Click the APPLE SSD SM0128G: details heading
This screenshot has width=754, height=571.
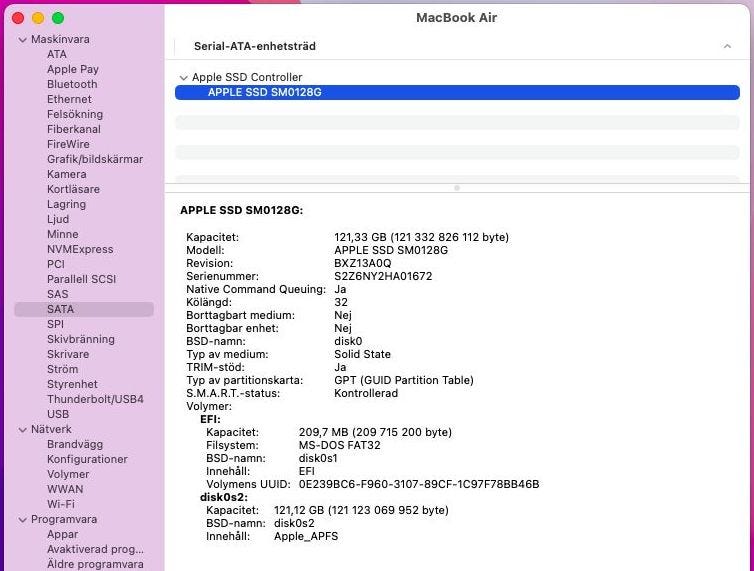click(x=241, y=210)
